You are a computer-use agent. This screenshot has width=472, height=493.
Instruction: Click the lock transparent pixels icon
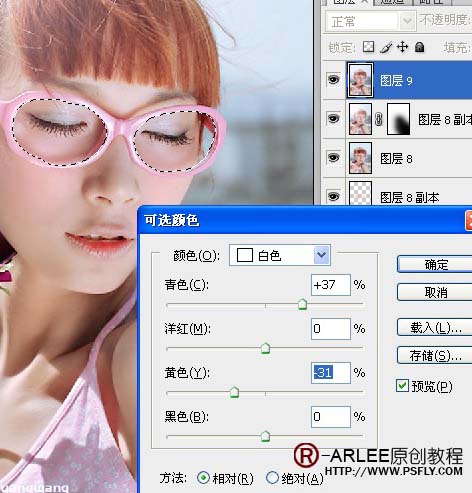pyautogui.click(x=368, y=47)
